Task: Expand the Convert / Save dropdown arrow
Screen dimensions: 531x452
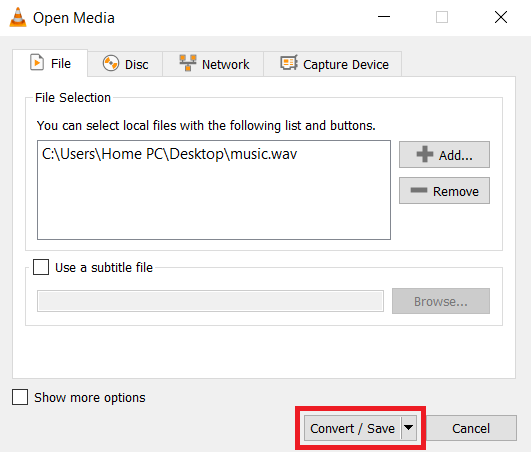Action: (x=409, y=428)
